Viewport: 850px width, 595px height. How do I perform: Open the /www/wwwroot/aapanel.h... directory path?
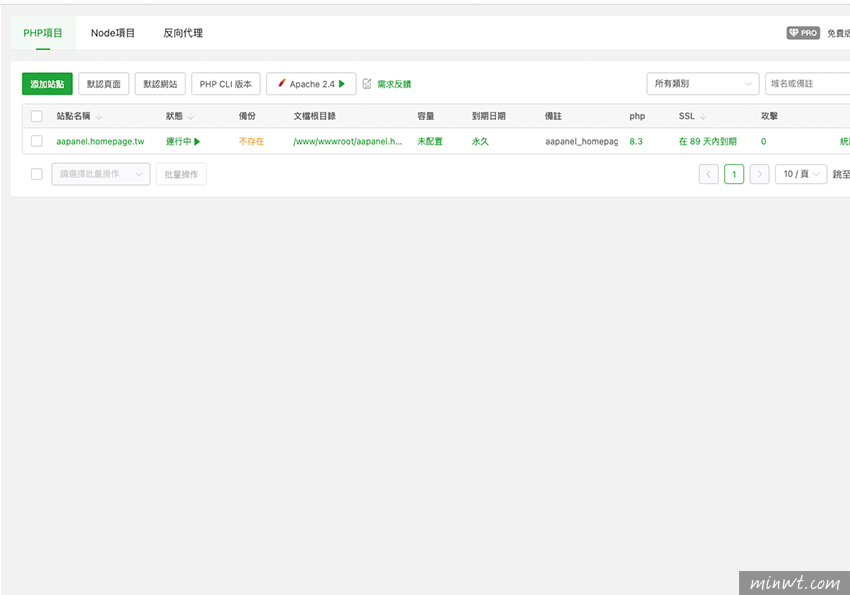[x=347, y=141]
